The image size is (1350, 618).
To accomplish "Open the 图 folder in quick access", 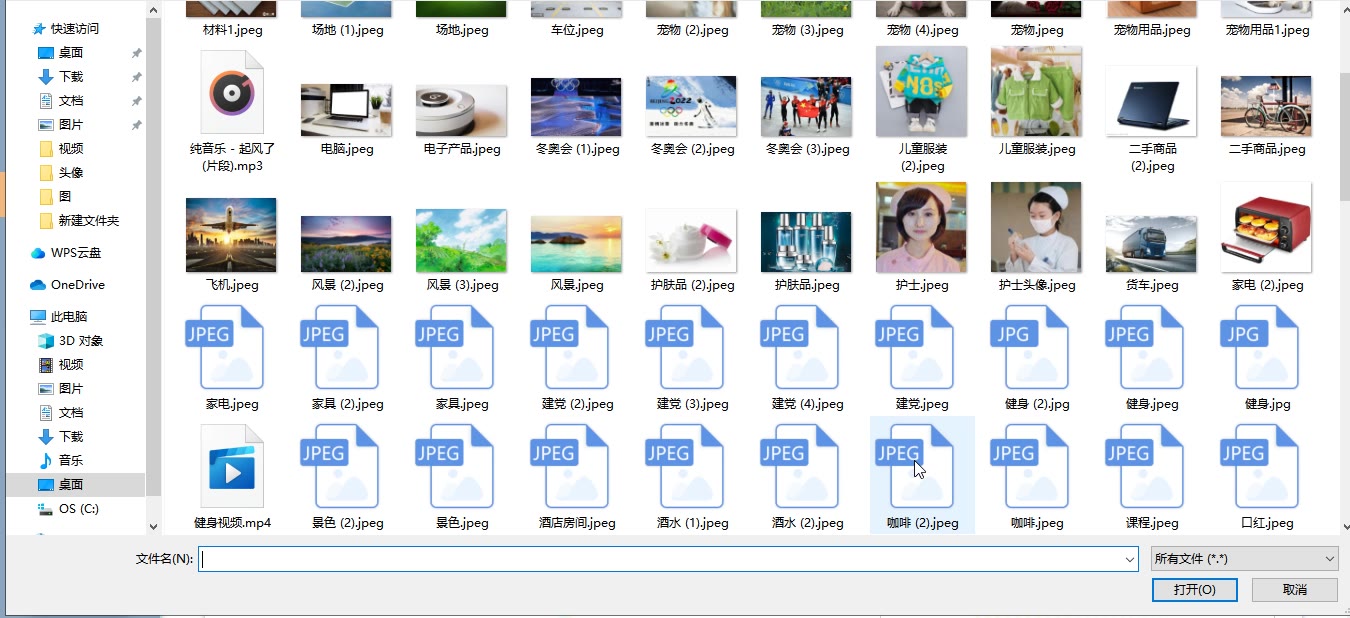I will point(54,197).
